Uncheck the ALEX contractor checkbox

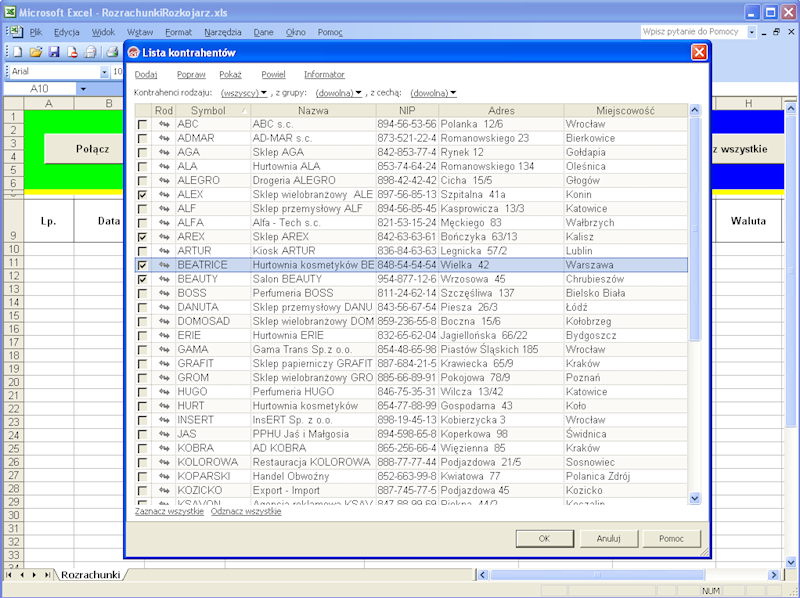click(141, 194)
